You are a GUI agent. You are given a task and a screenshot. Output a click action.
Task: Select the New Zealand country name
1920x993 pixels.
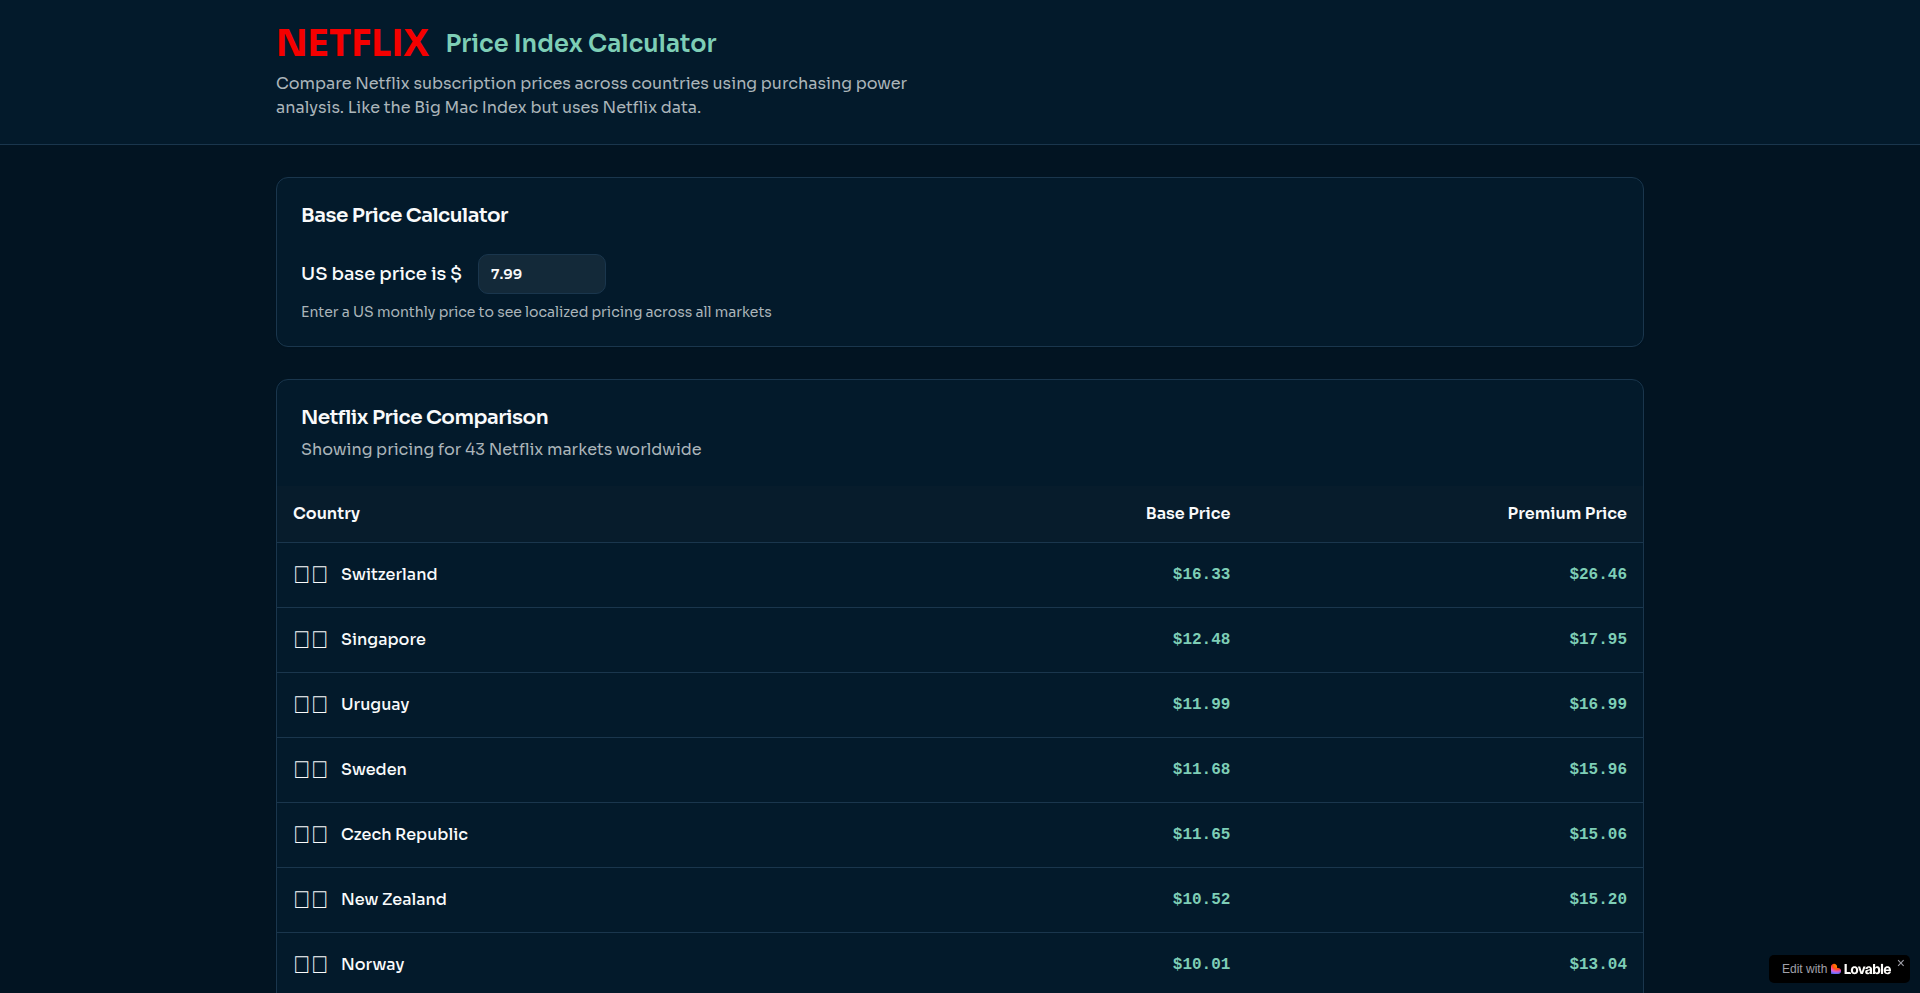(x=394, y=899)
